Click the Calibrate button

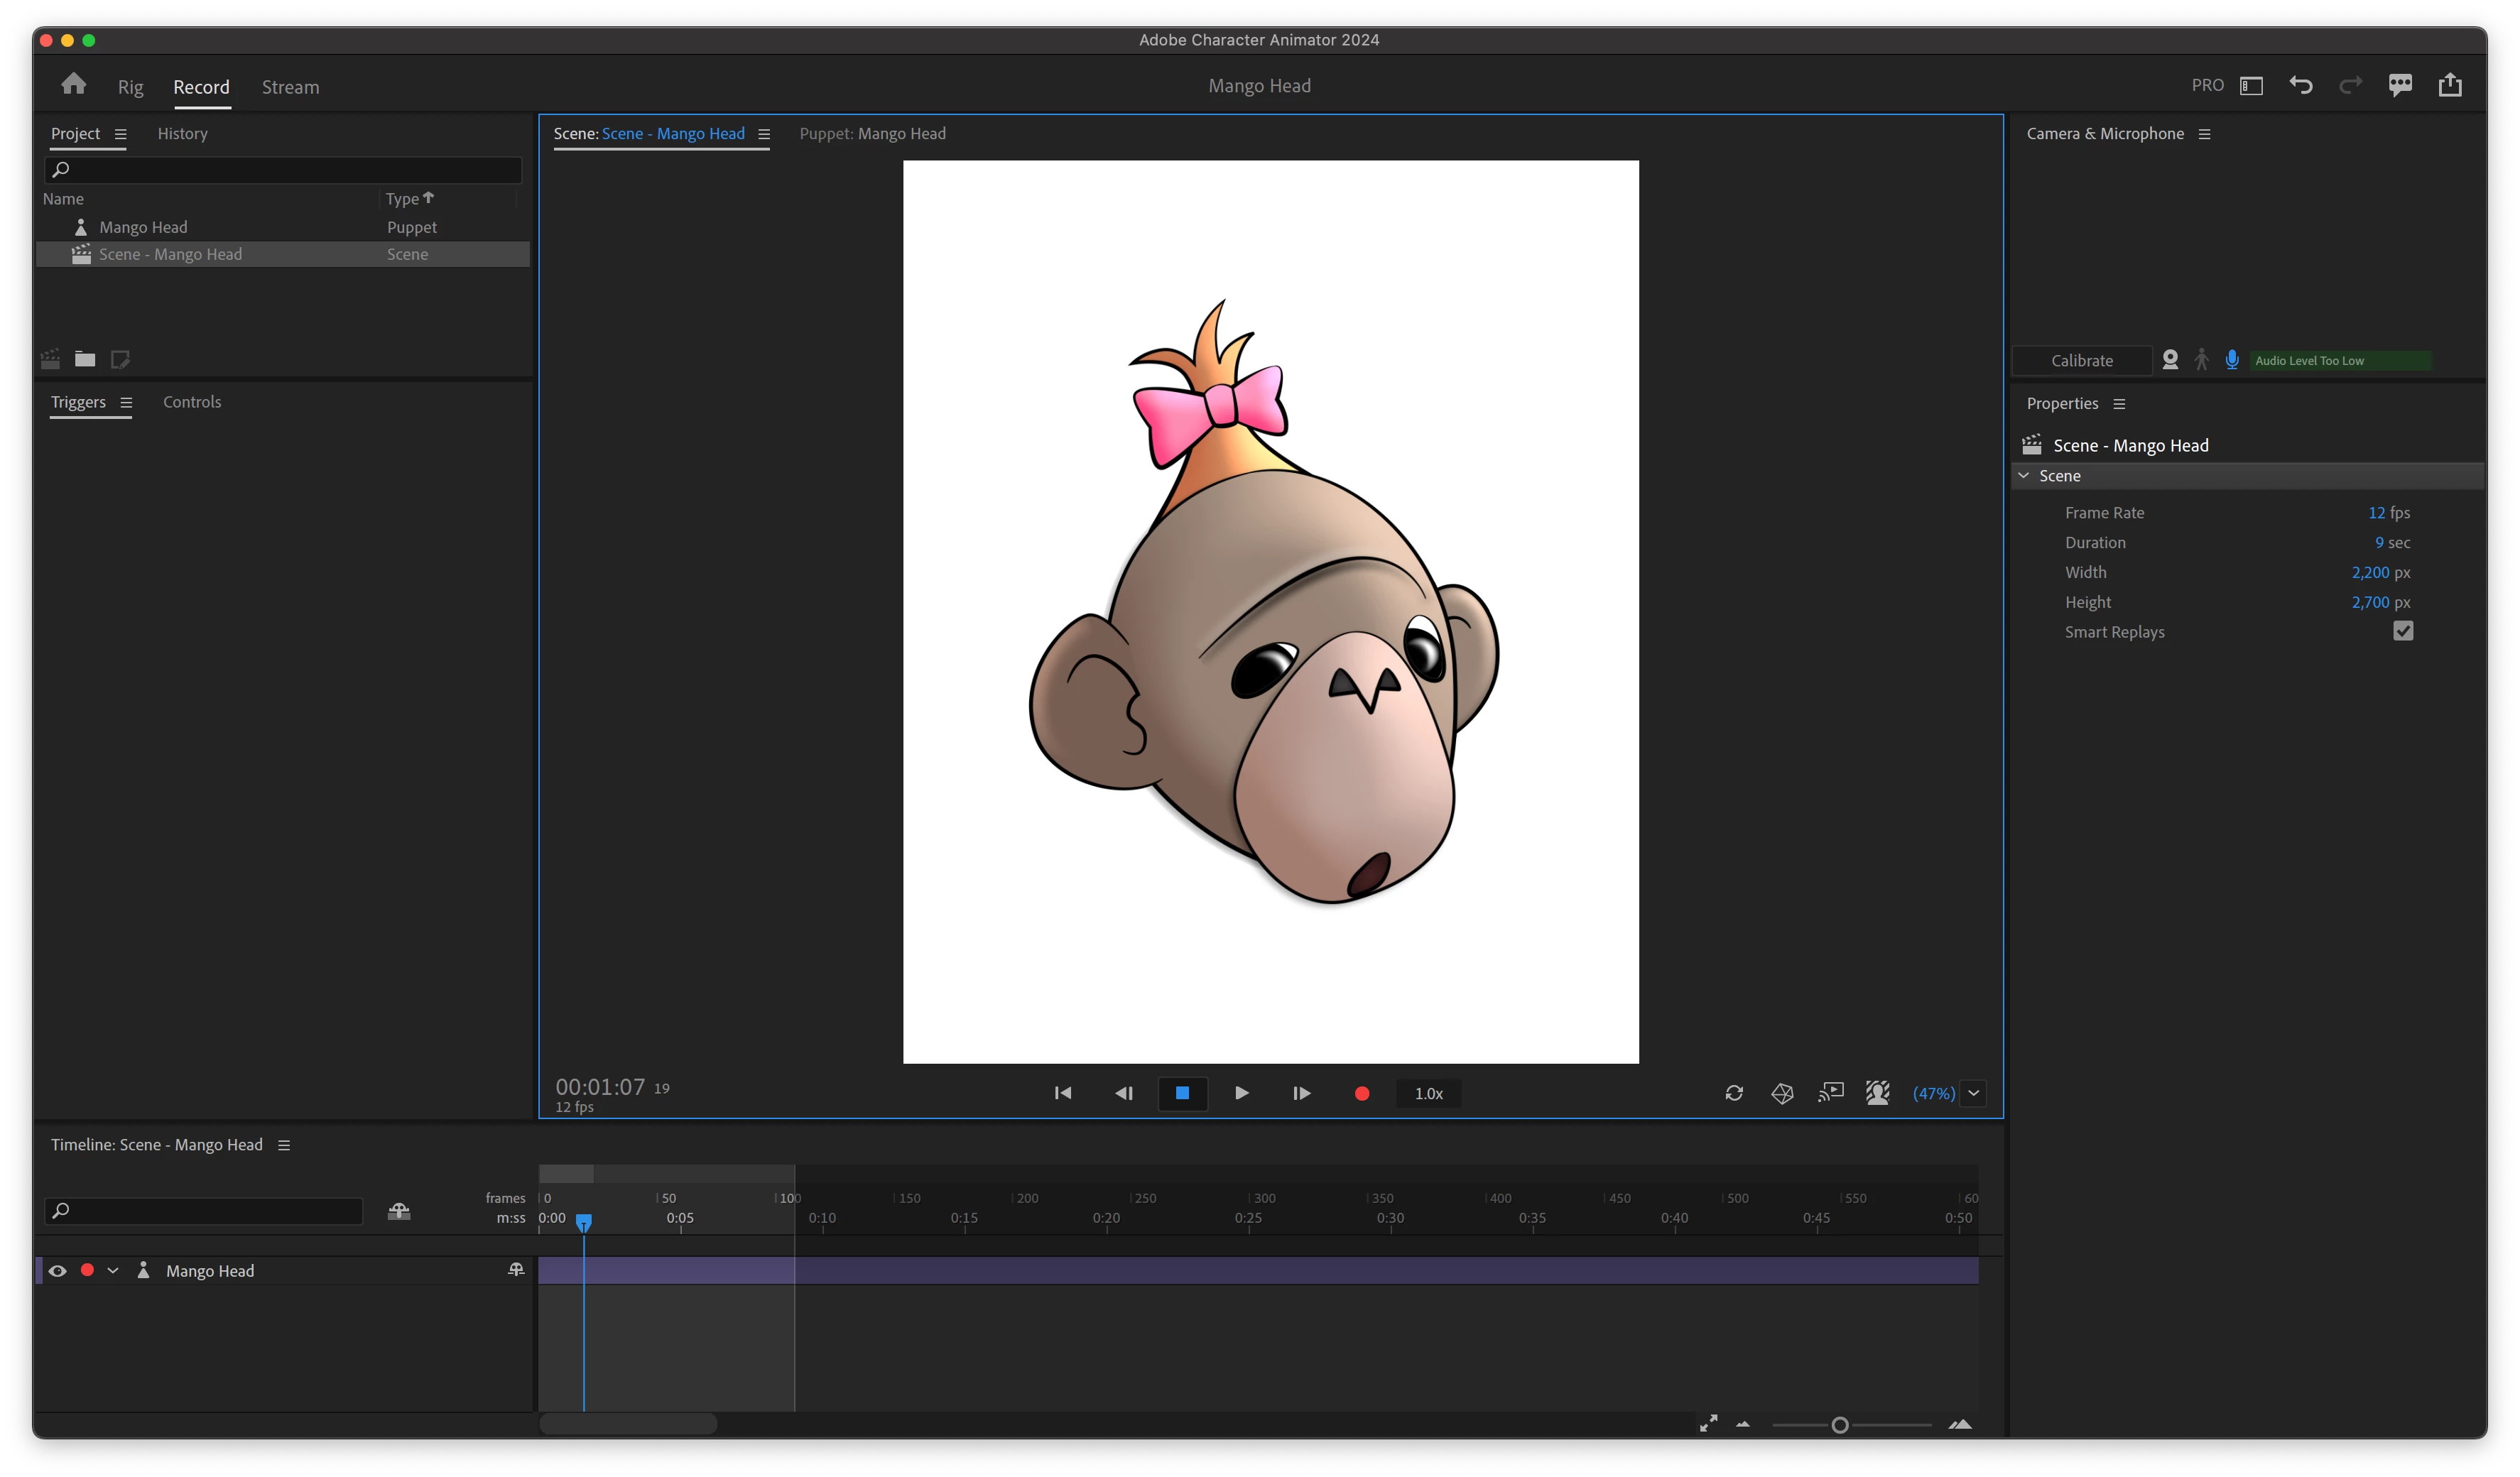pyautogui.click(x=2081, y=361)
